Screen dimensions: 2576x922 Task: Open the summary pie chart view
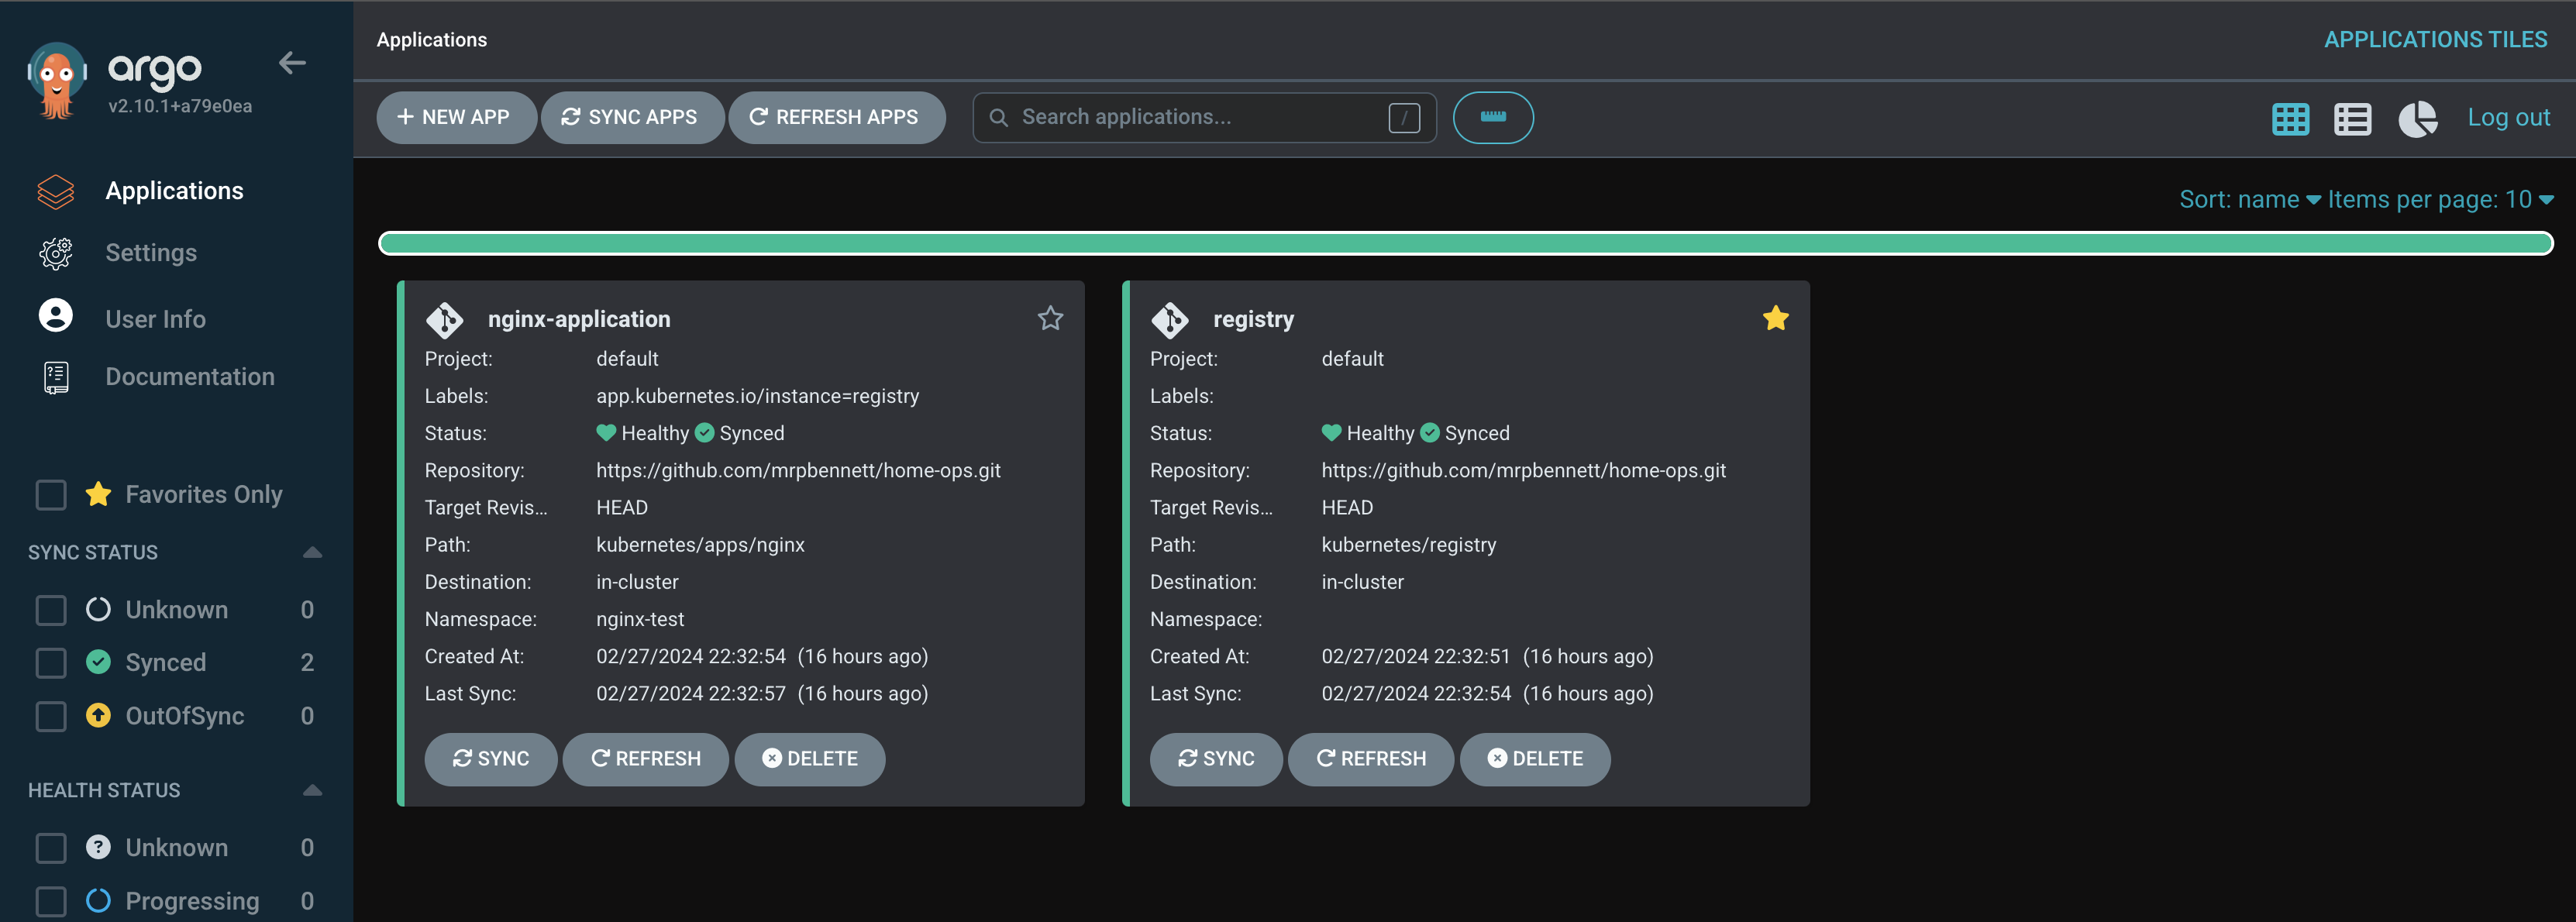click(2418, 118)
